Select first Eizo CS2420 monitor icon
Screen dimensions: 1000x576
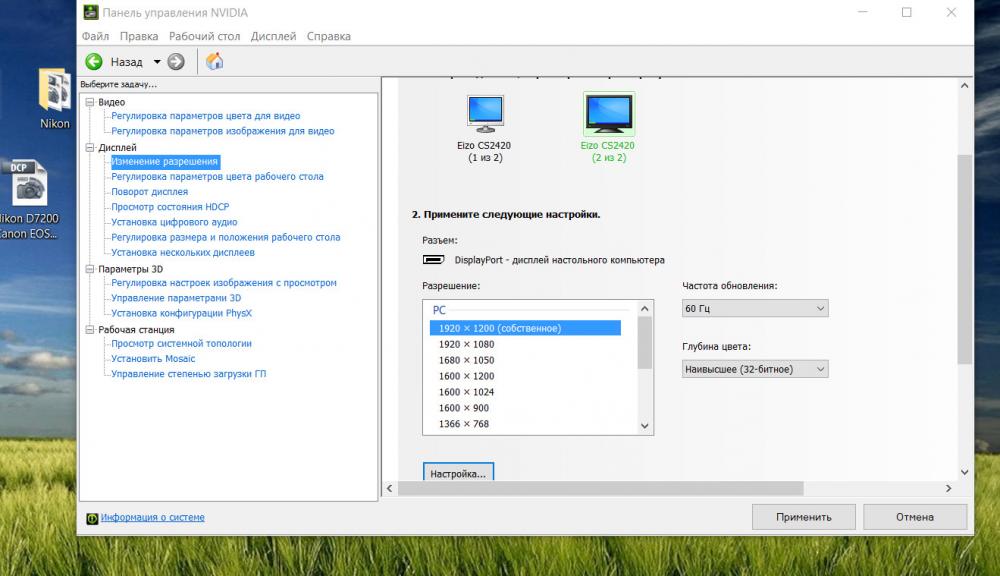(485, 114)
